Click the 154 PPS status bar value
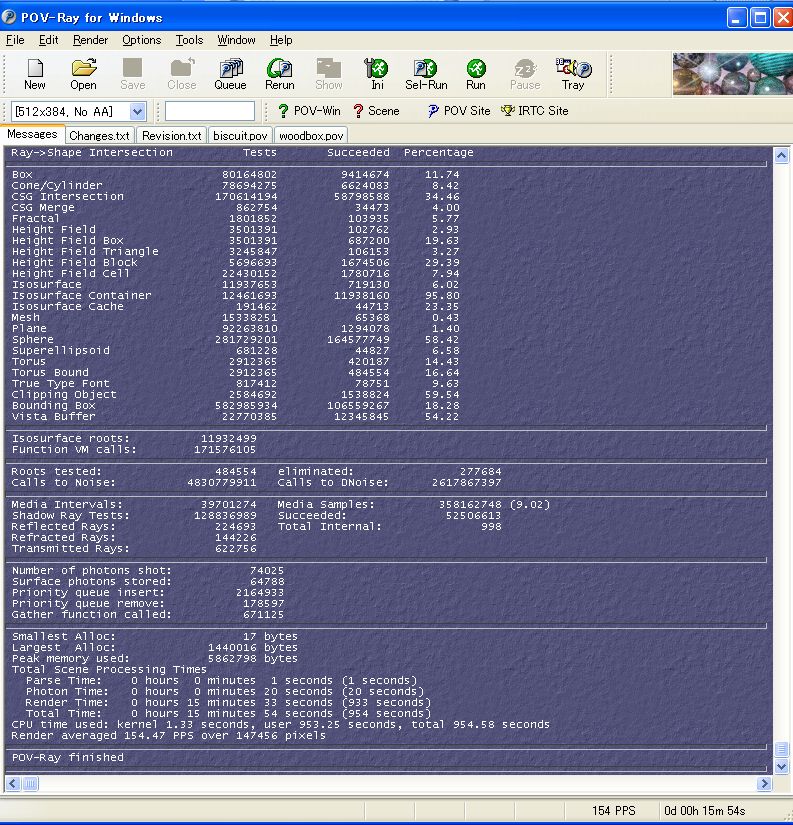 coord(614,811)
